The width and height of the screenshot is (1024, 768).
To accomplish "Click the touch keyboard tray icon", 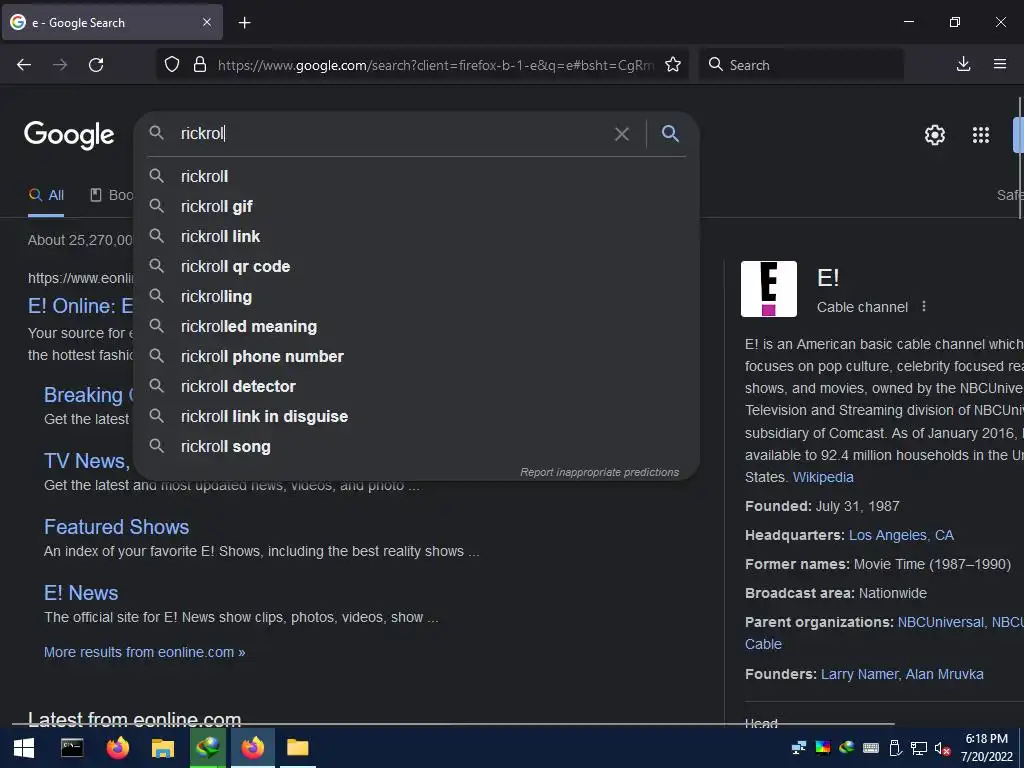I will 871,748.
